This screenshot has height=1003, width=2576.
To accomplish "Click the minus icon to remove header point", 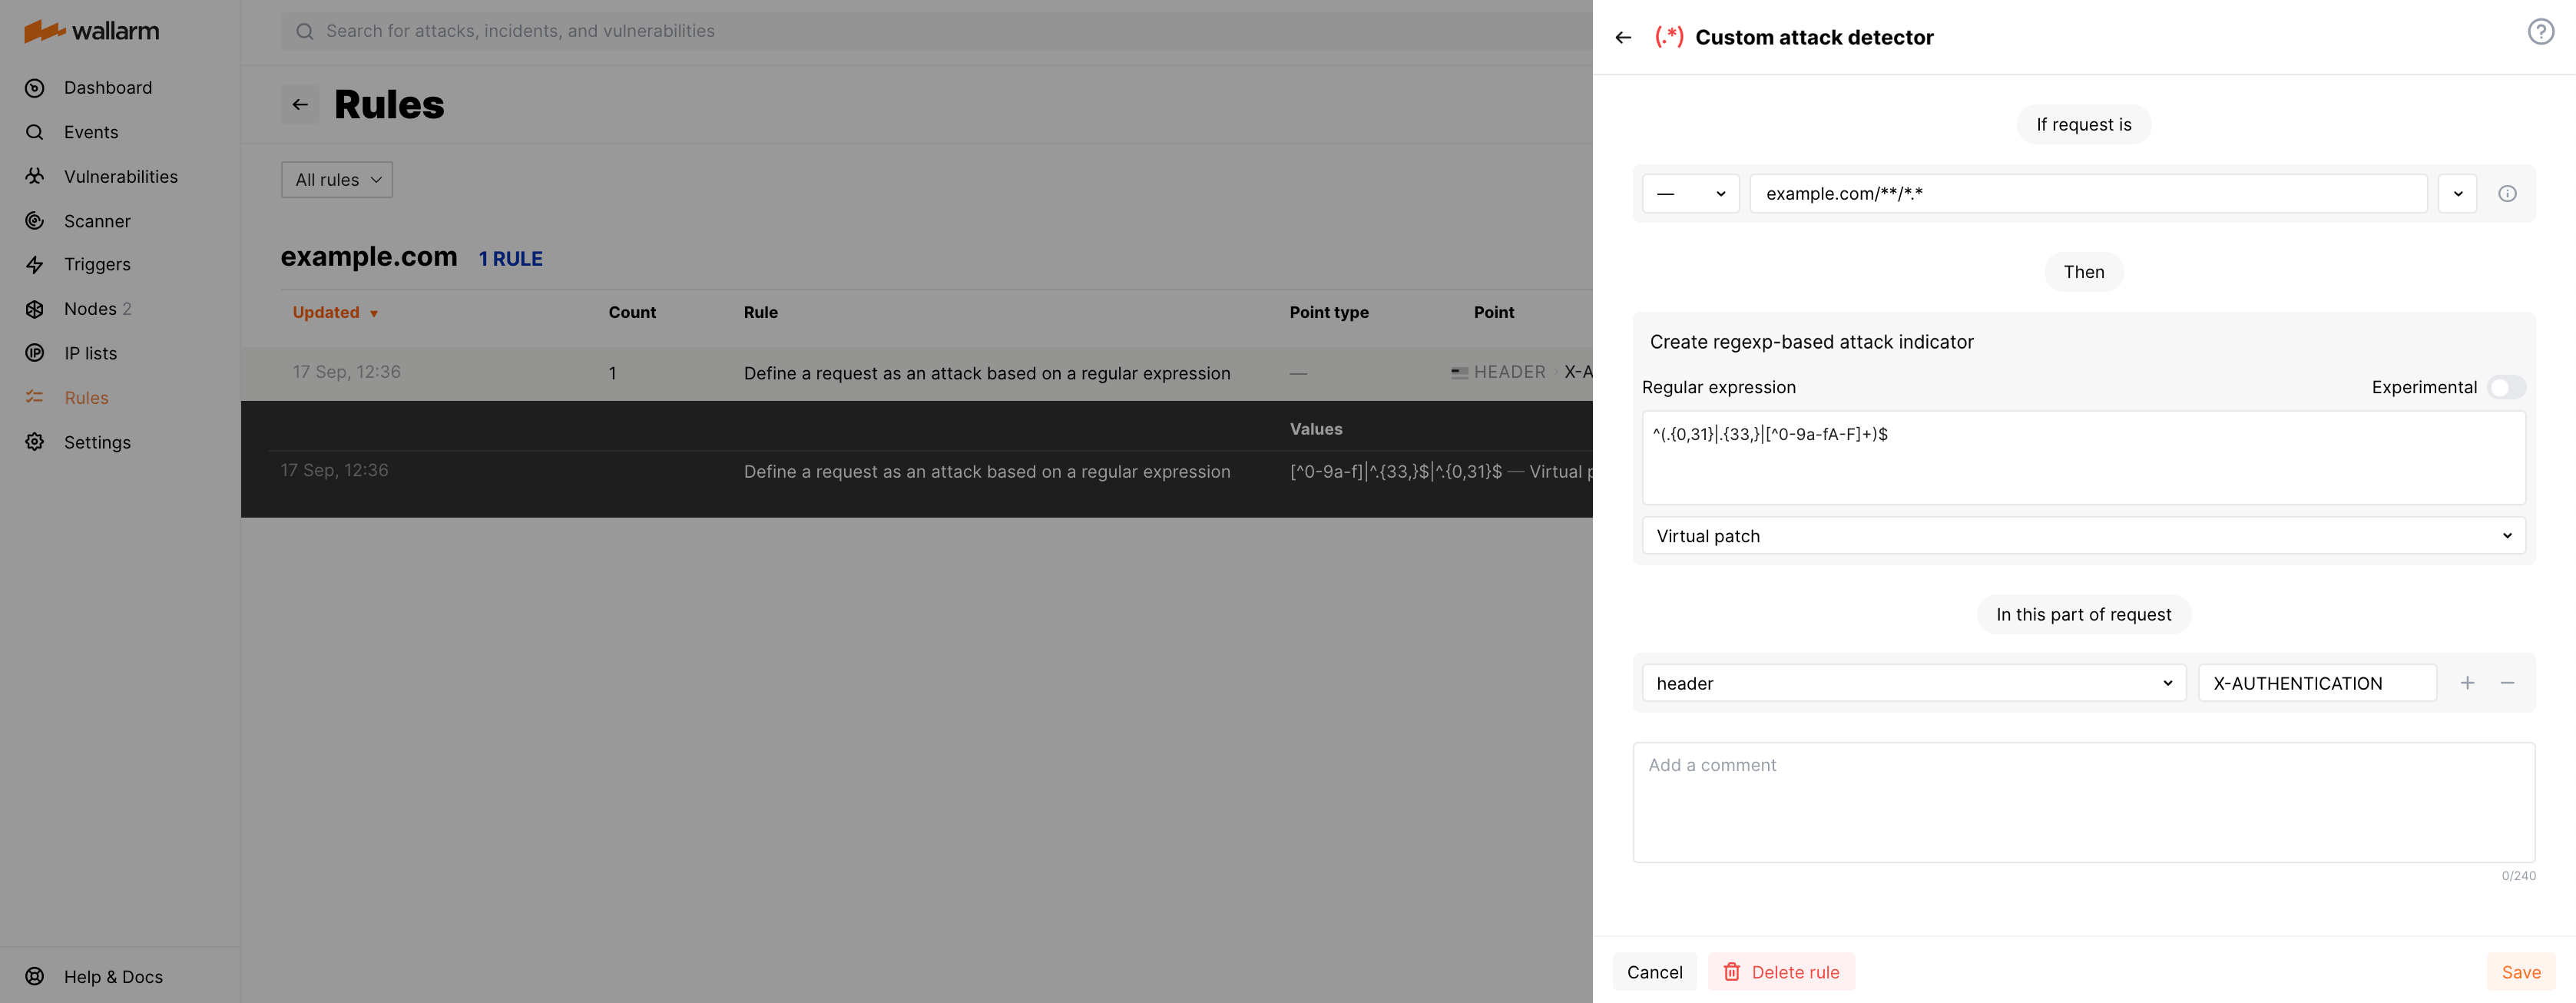I will coord(2507,683).
